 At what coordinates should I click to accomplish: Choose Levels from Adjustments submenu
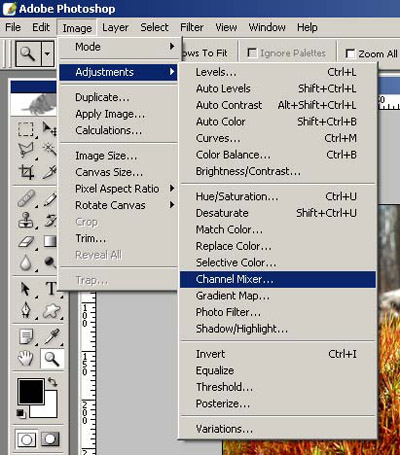pyautogui.click(x=277, y=72)
